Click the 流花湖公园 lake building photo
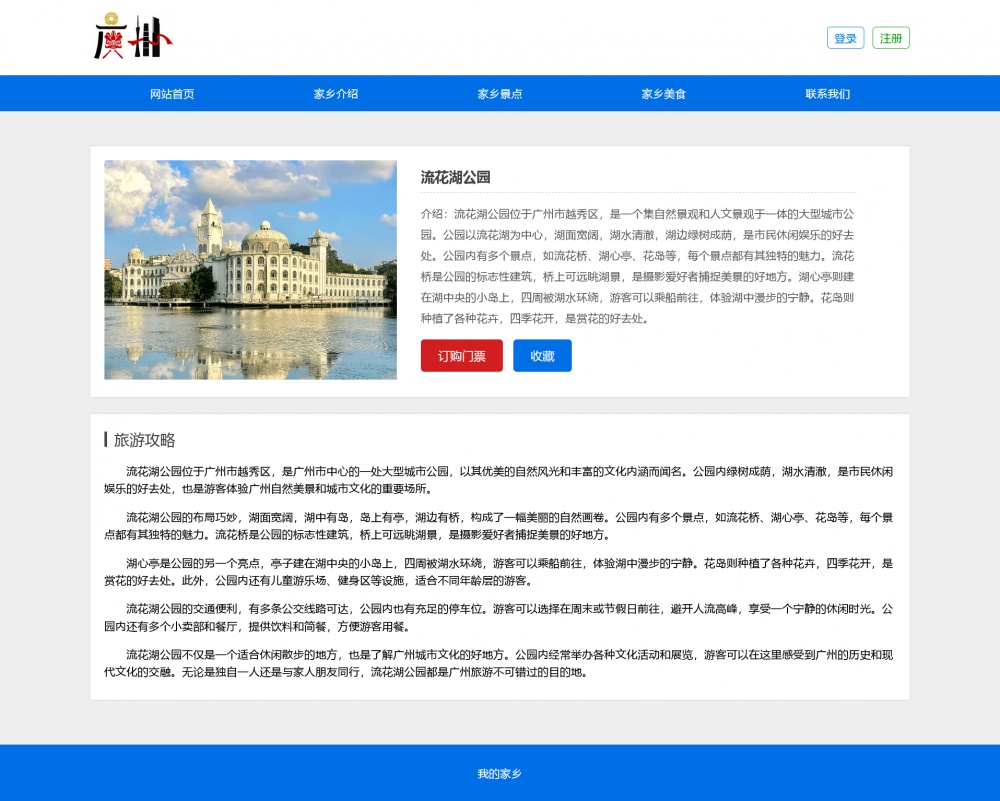1000x801 pixels. coord(250,270)
